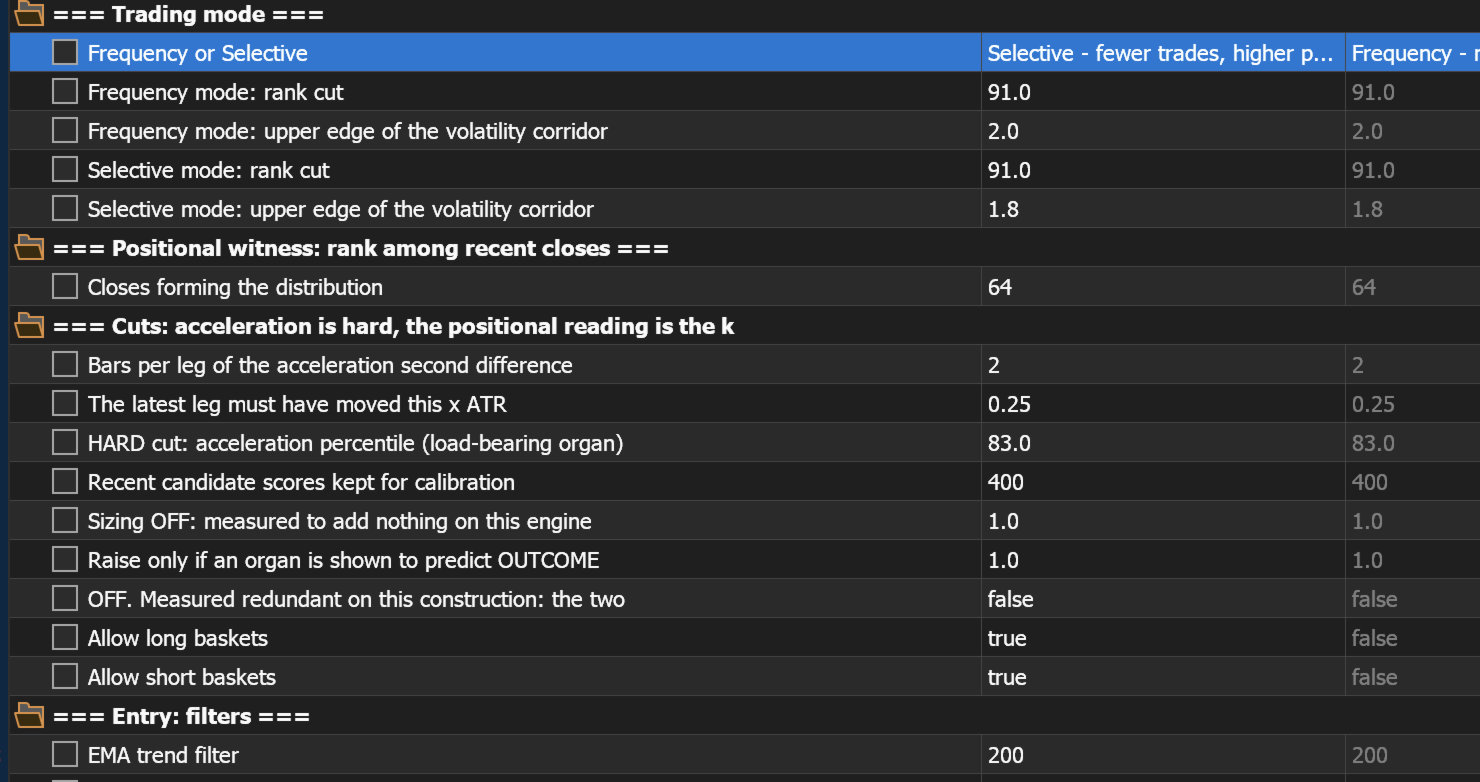Select the 'Positional witness: rank among recent closes' header
The image size is (1480, 782).
click(361, 248)
